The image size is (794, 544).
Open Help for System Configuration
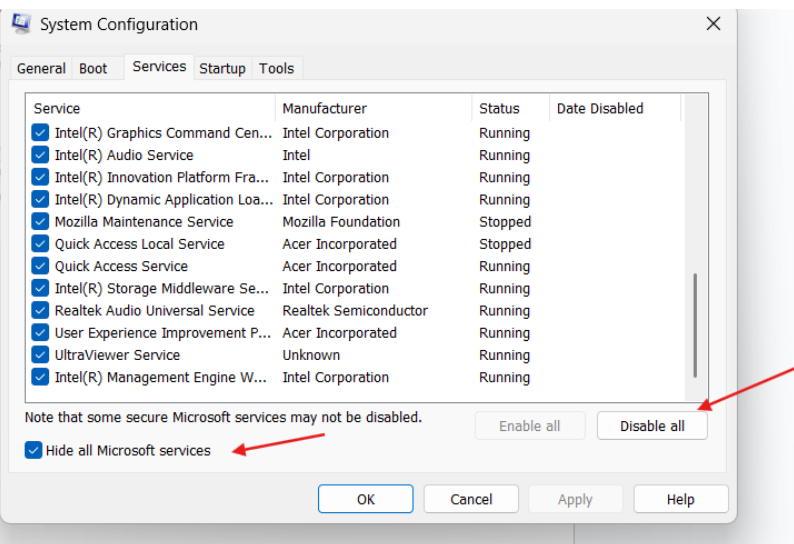coord(680,499)
